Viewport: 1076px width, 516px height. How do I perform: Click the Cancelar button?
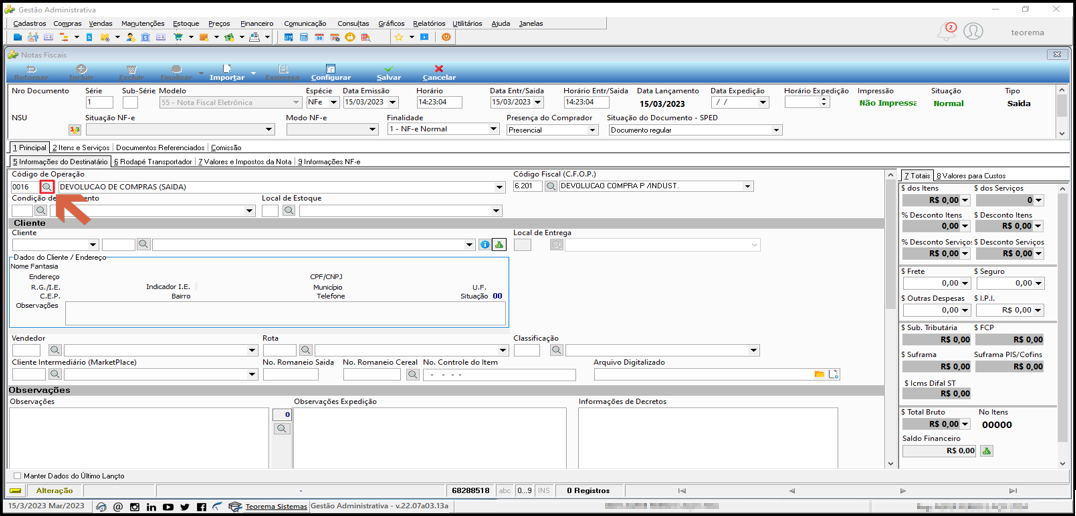coord(439,73)
